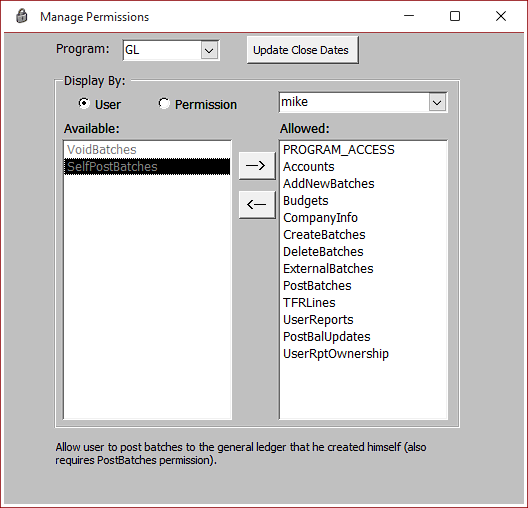528x508 pixels.
Task: Choose Accounts in the Allowed list
Action: 363,167
